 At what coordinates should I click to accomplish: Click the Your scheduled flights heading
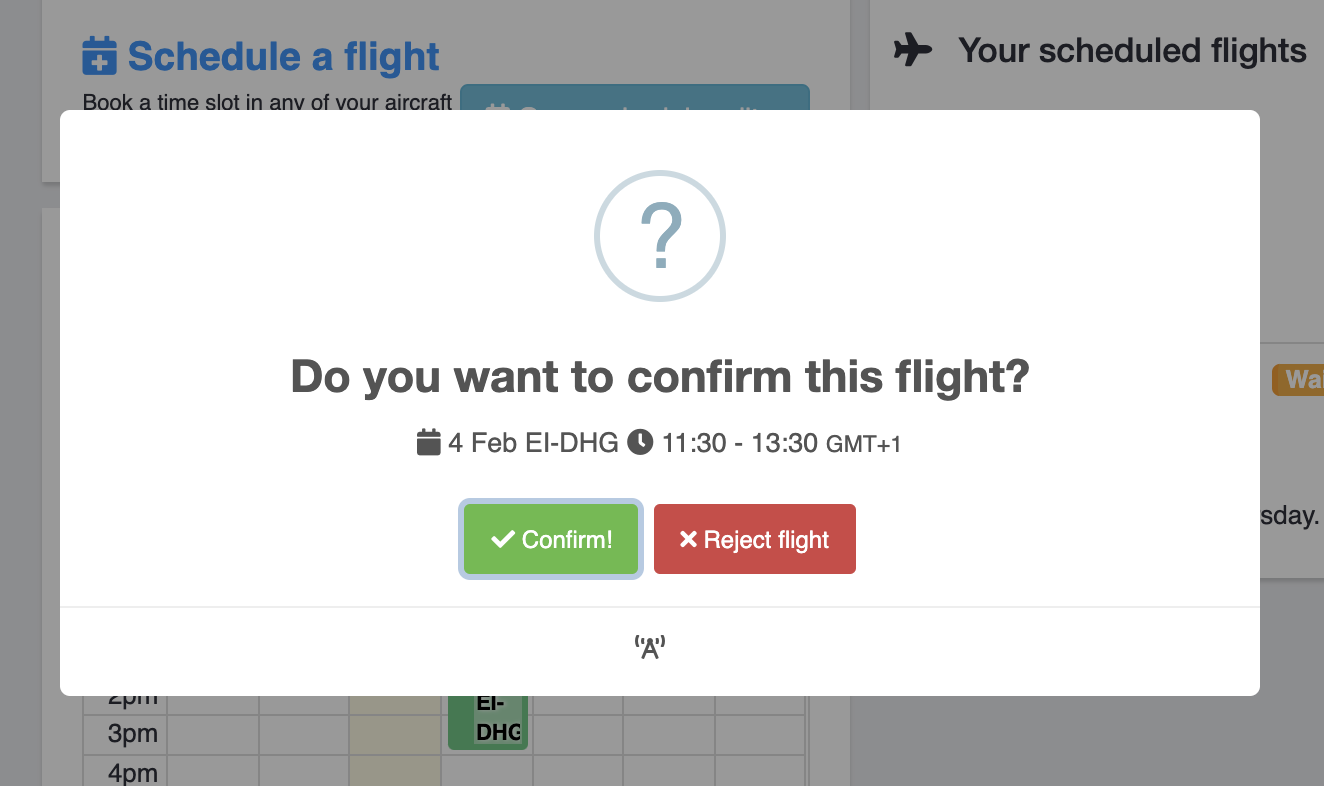pos(1132,50)
